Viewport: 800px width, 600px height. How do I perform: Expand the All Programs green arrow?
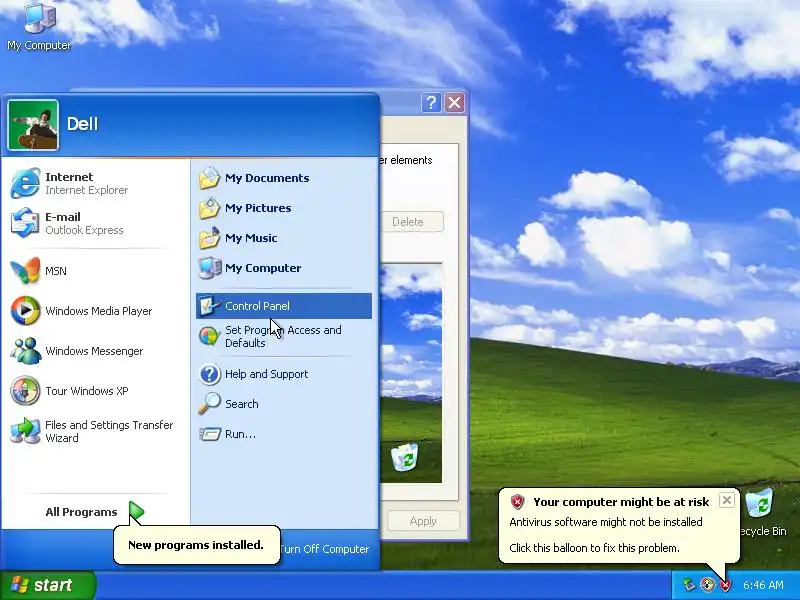[136, 511]
